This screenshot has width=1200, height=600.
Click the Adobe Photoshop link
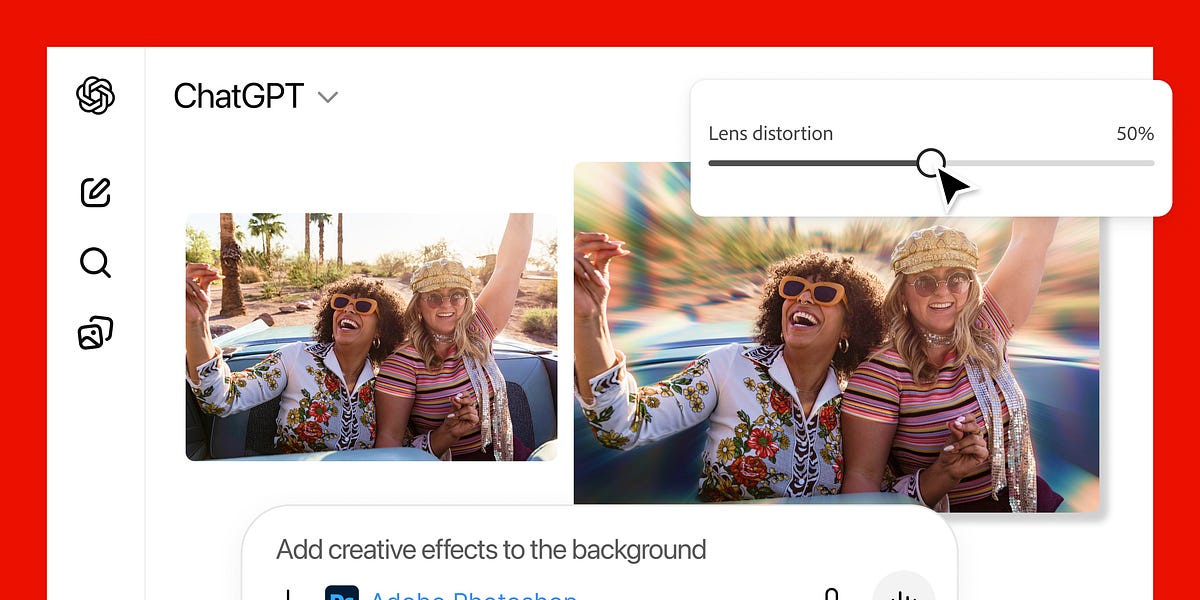(473, 594)
